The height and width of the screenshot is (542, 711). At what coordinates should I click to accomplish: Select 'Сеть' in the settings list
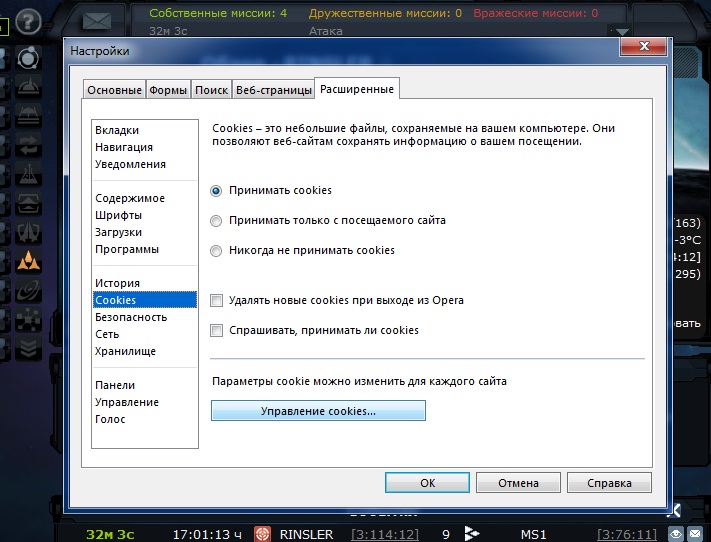[x=145, y=334]
